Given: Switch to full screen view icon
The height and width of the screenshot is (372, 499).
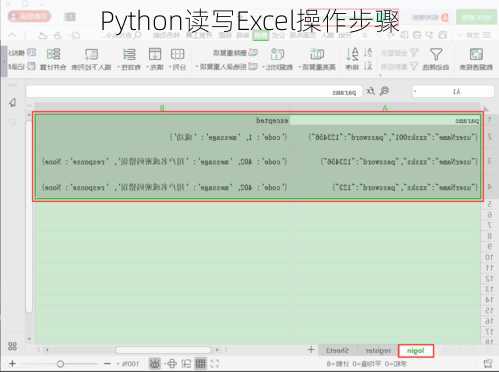Looking at the screenshot, I should point(215,364).
